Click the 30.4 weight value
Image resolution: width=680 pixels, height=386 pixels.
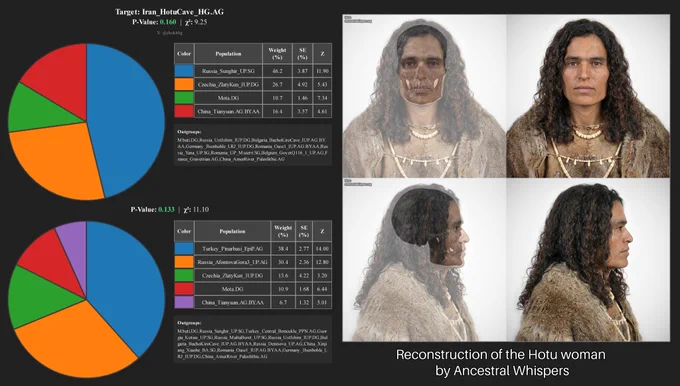pyautogui.click(x=283, y=262)
